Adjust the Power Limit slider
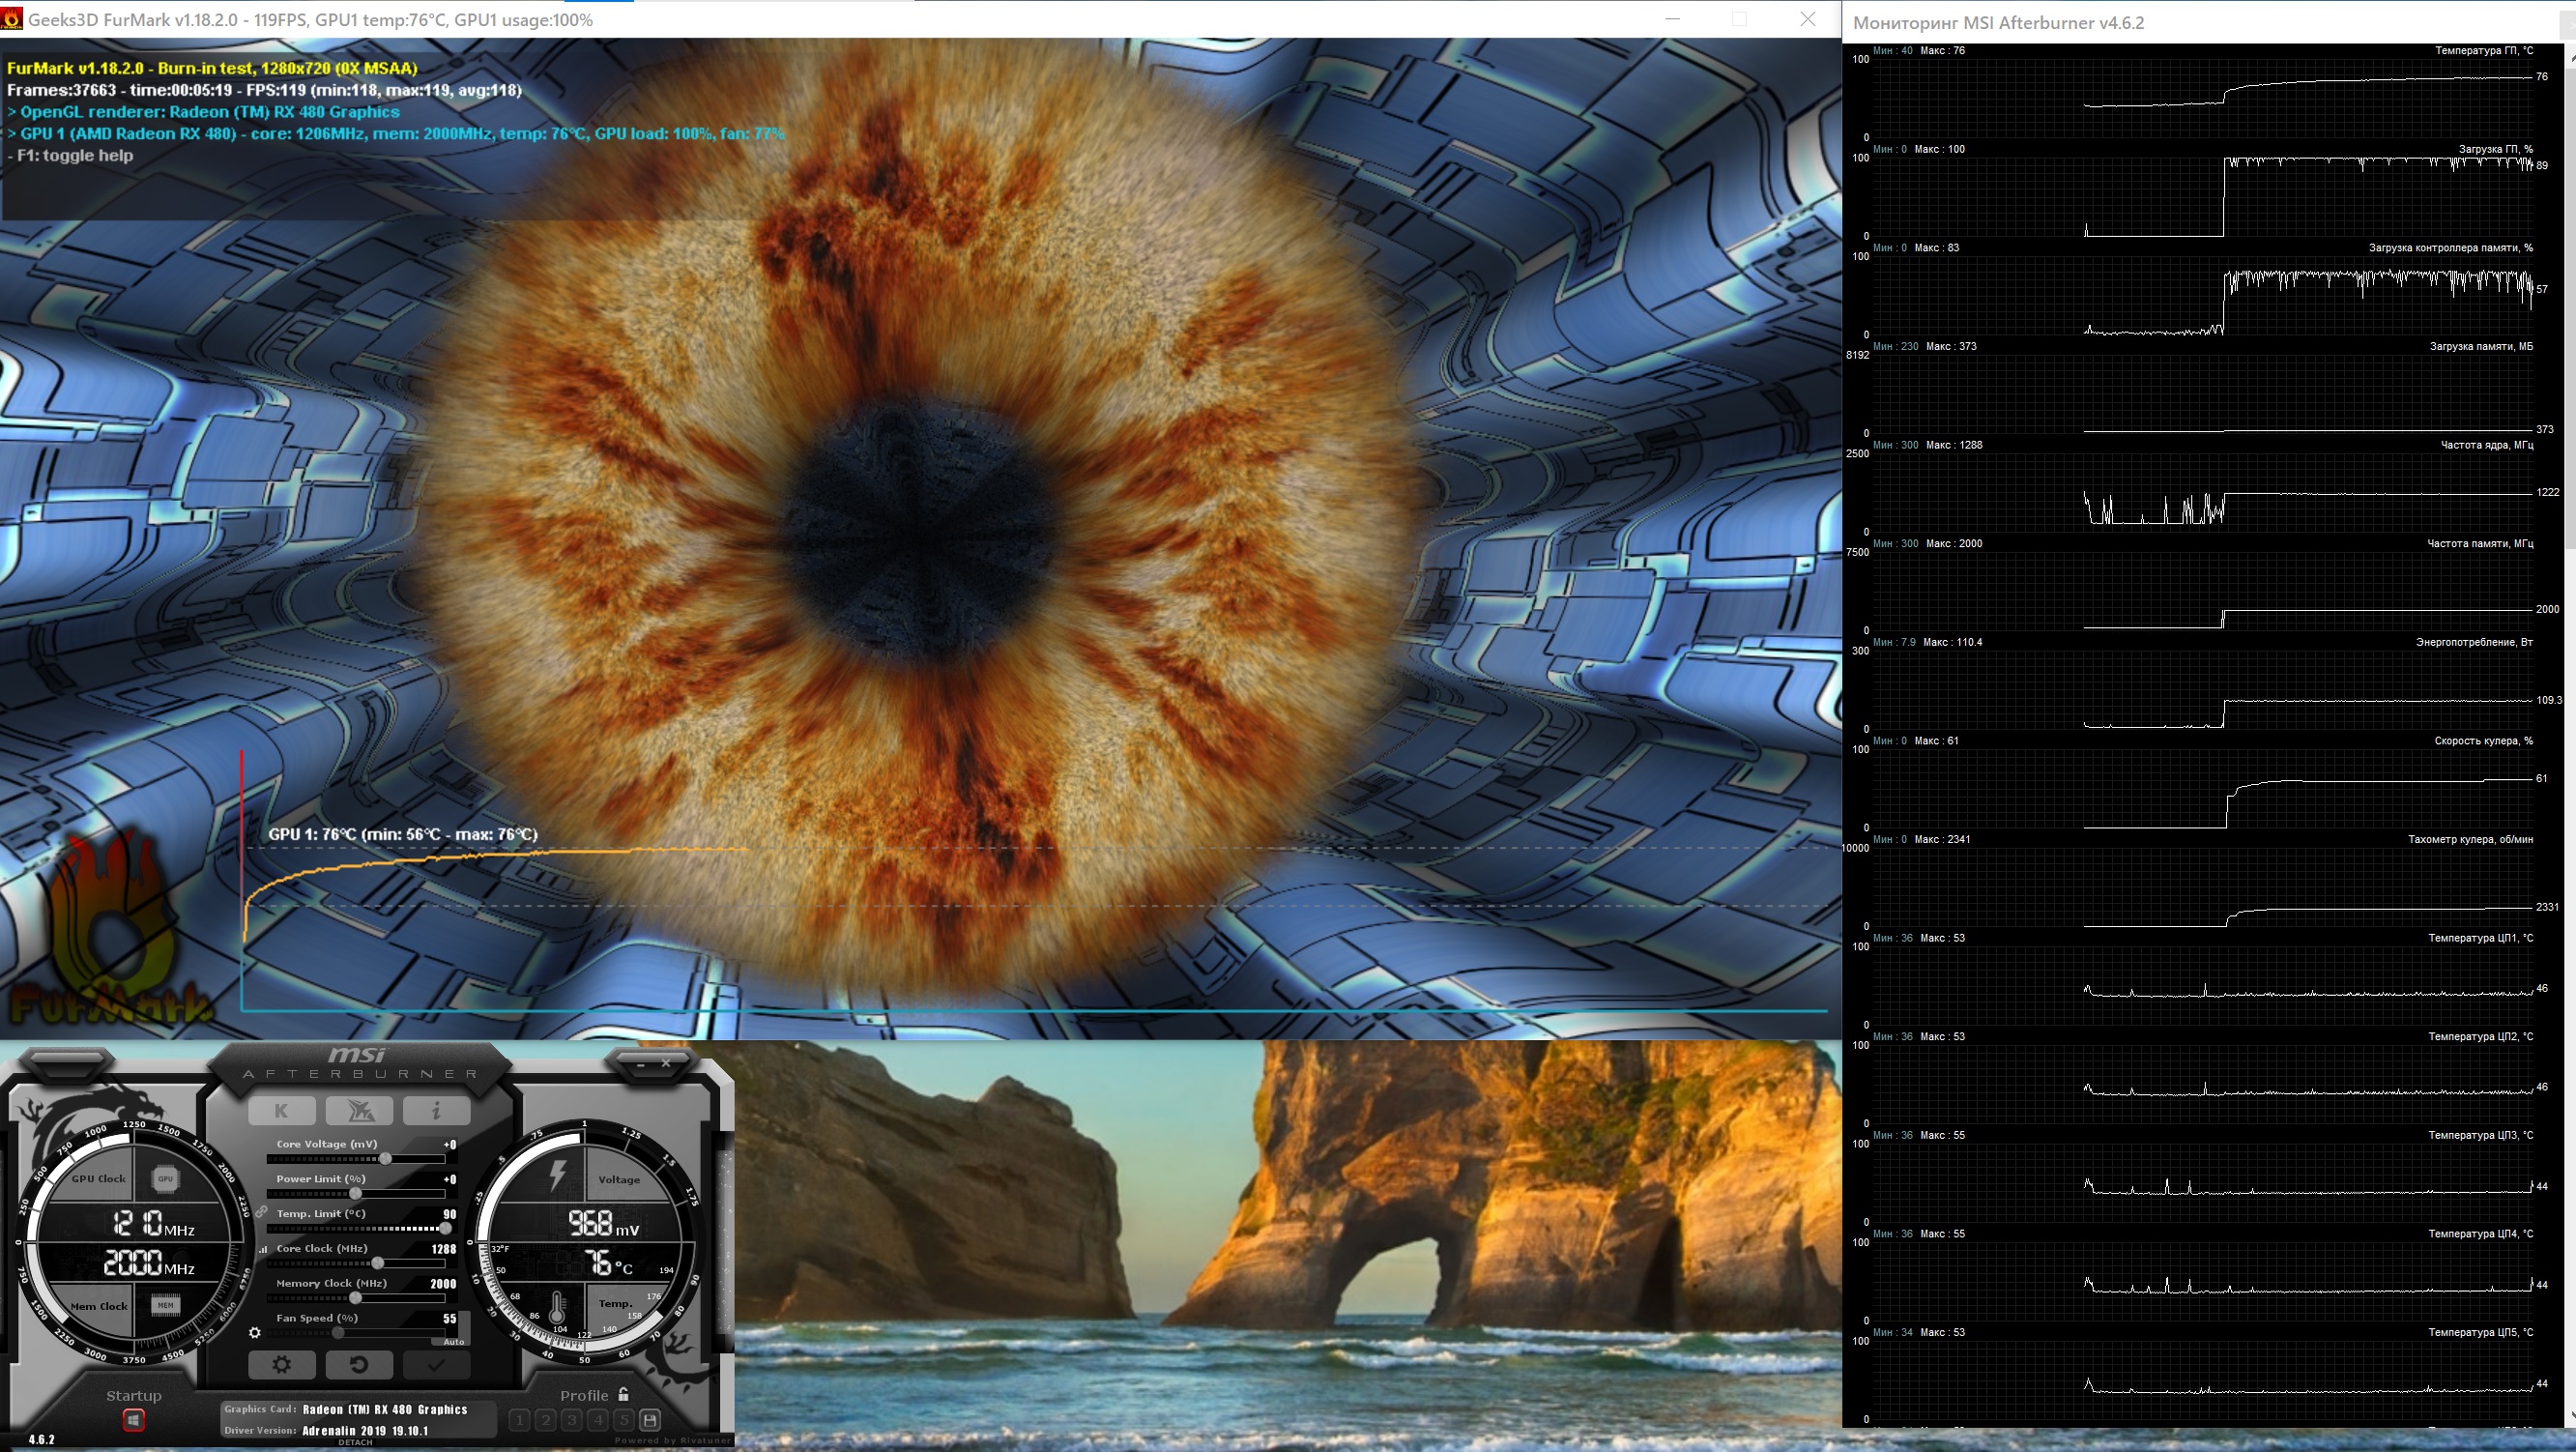2576x1452 pixels. [x=356, y=1194]
